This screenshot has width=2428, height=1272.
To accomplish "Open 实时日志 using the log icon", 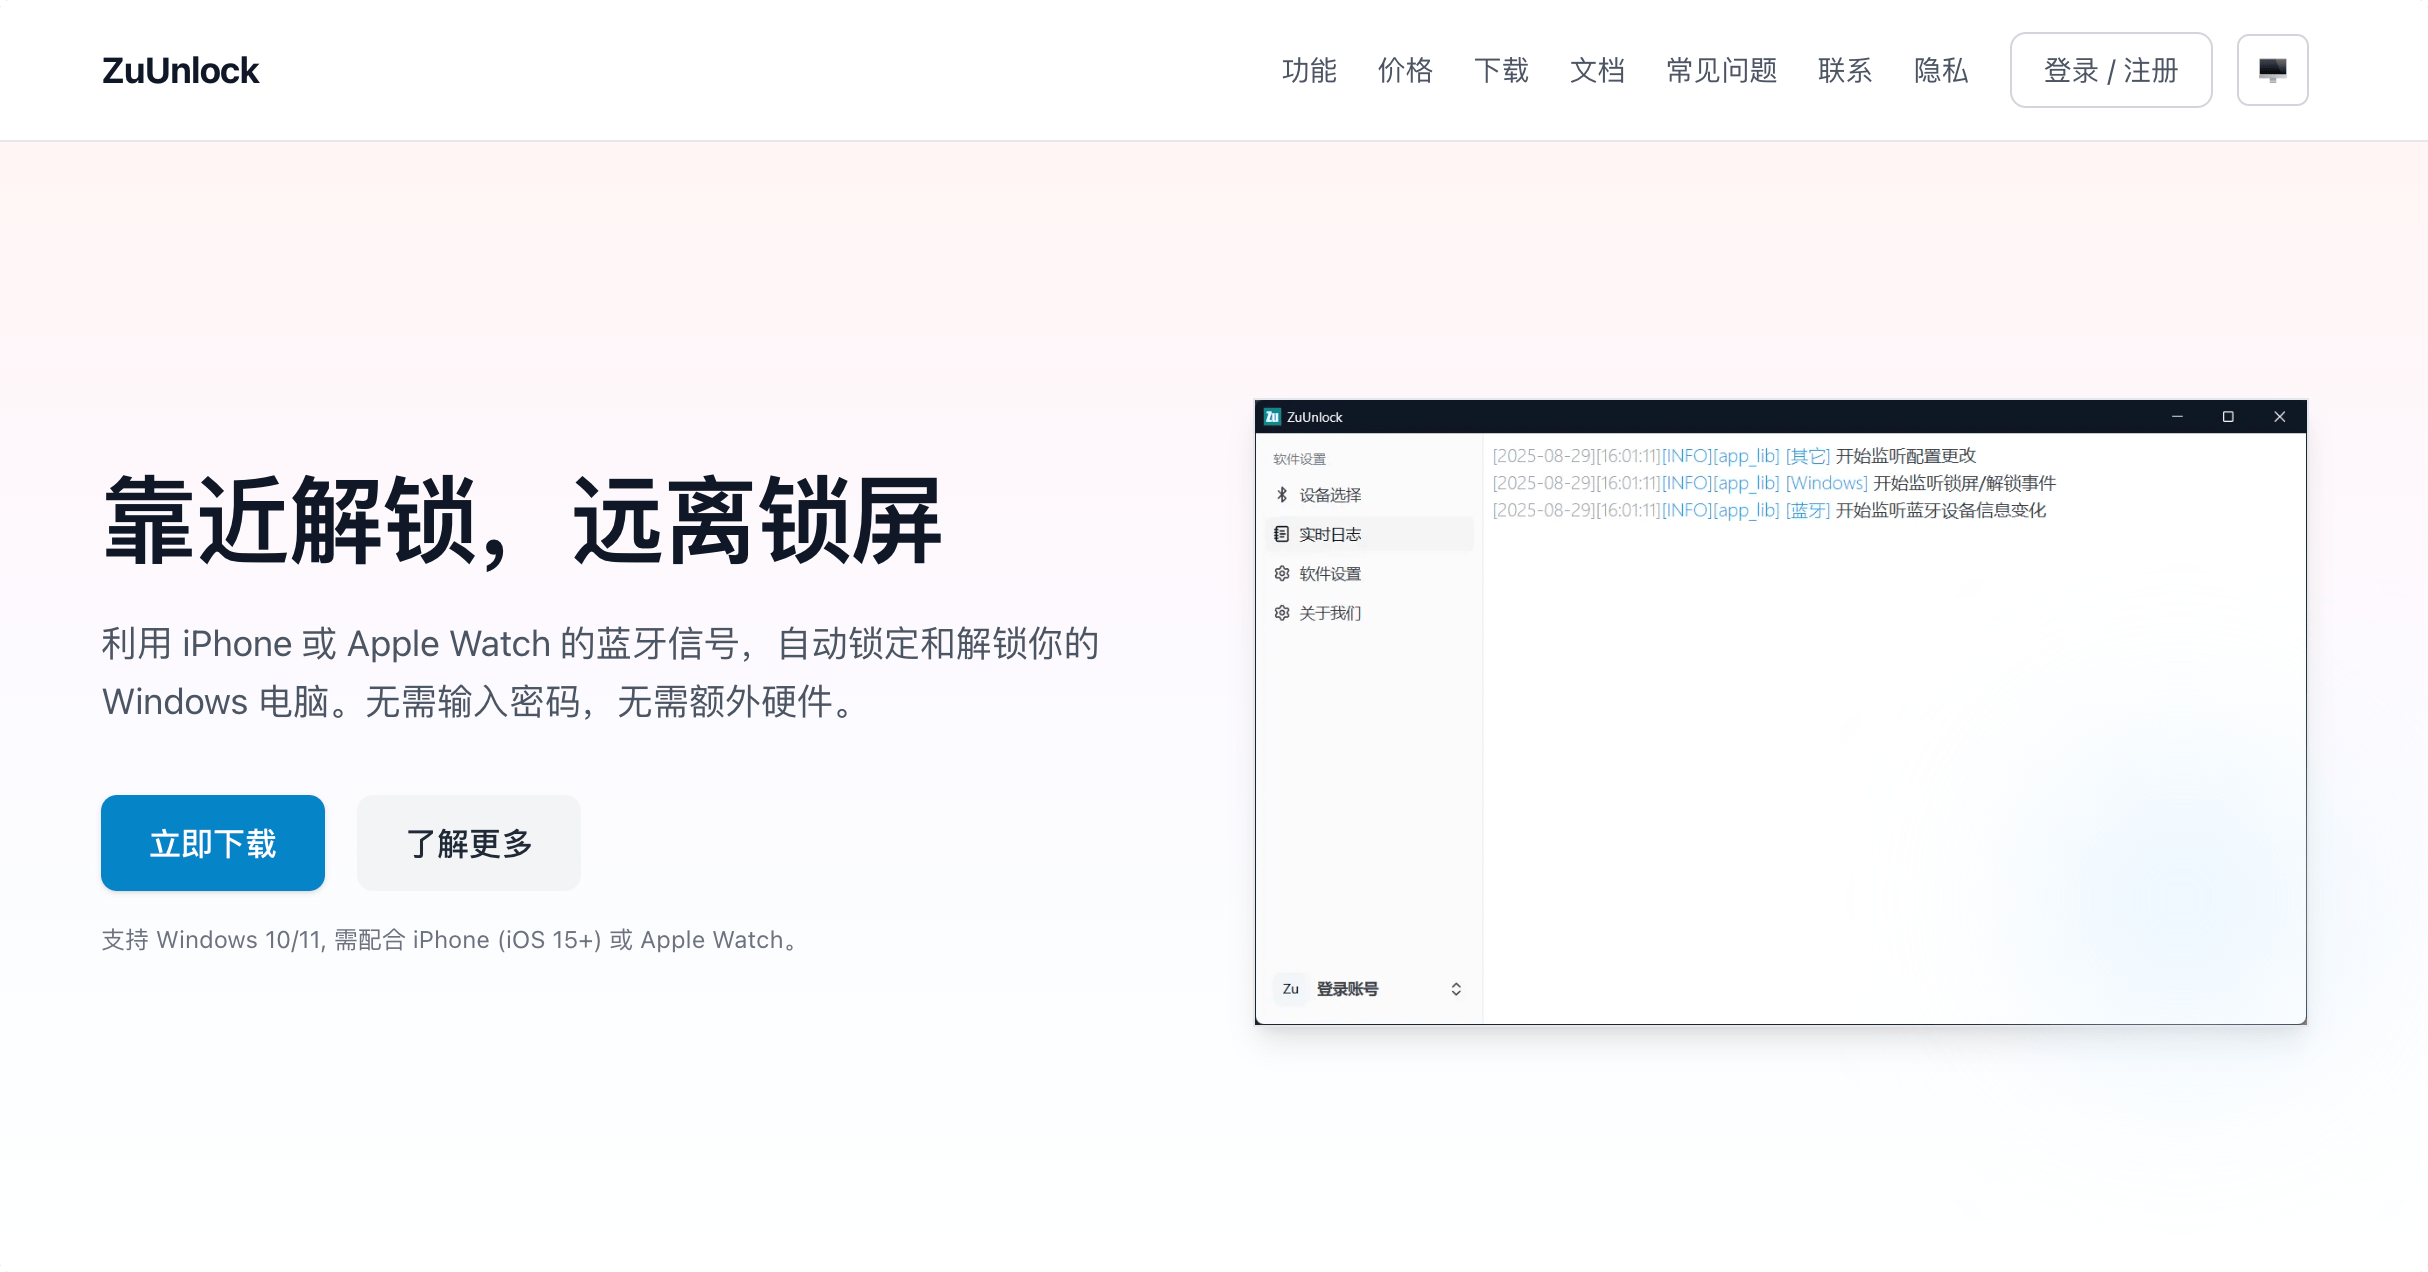I will (x=1282, y=533).
